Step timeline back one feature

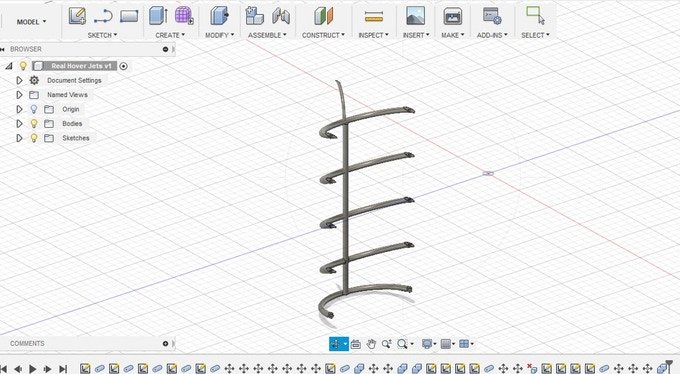(18, 369)
